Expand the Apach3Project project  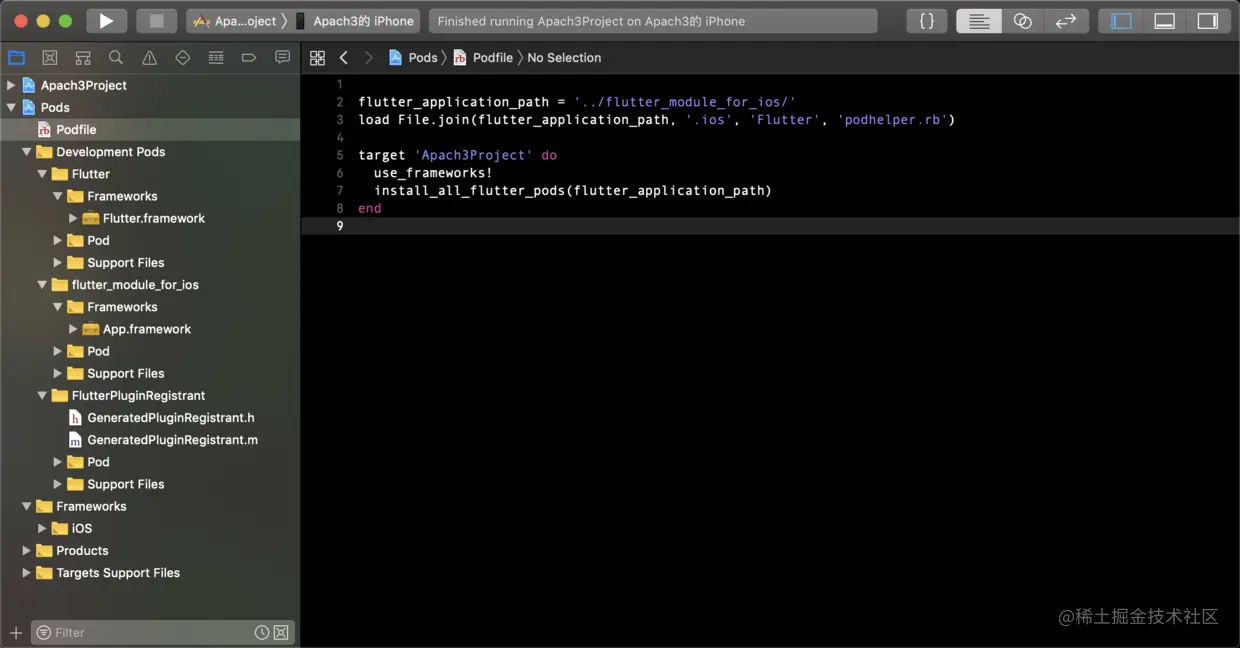[x=11, y=85]
